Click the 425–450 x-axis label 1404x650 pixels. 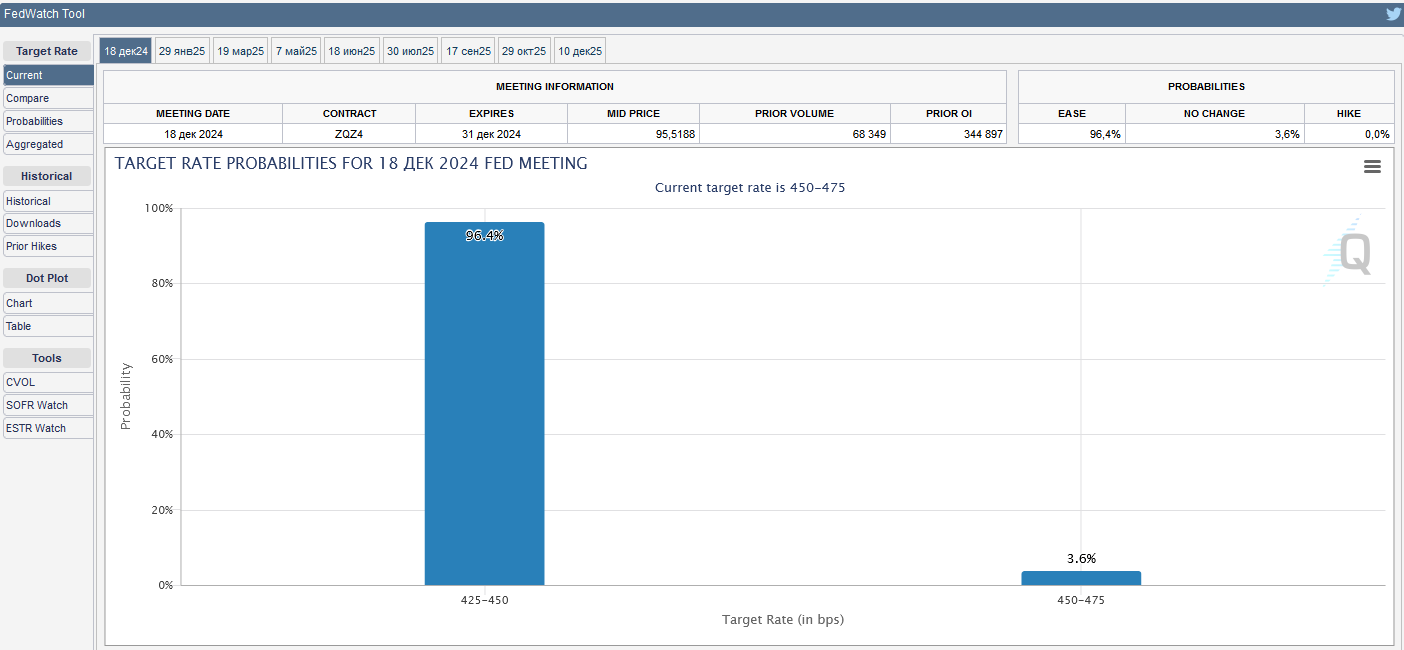[484, 600]
